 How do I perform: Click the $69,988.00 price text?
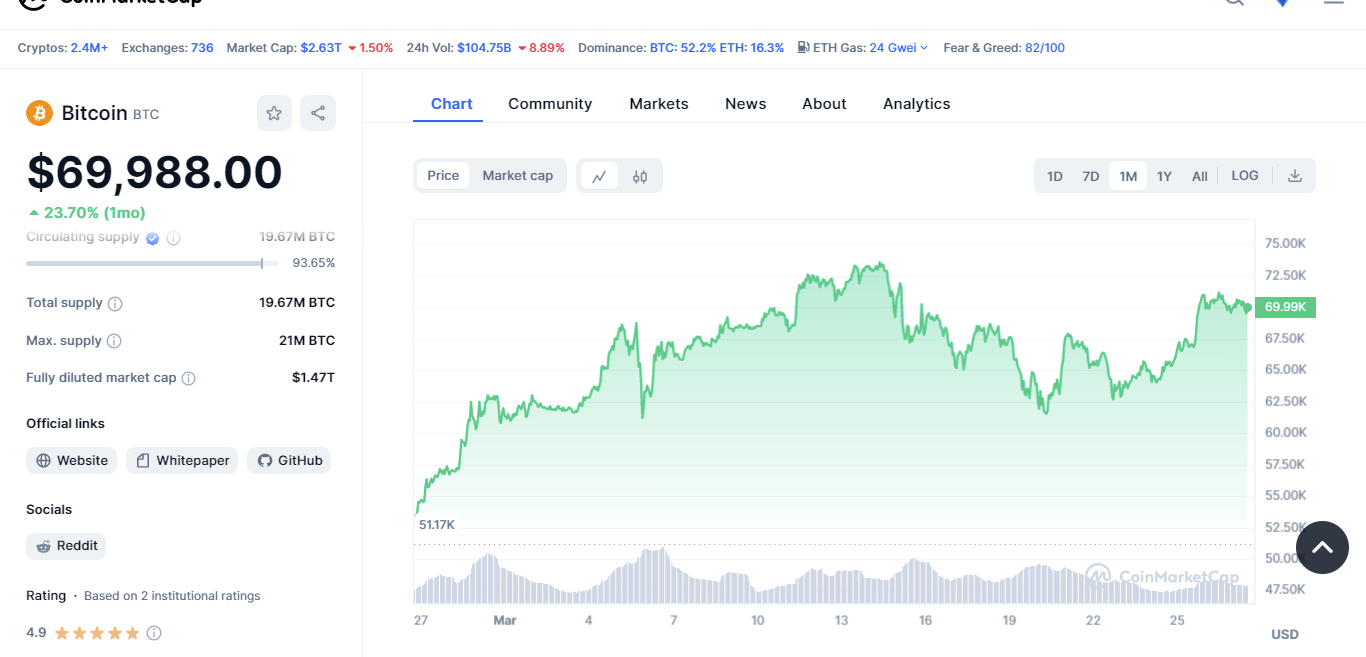154,172
